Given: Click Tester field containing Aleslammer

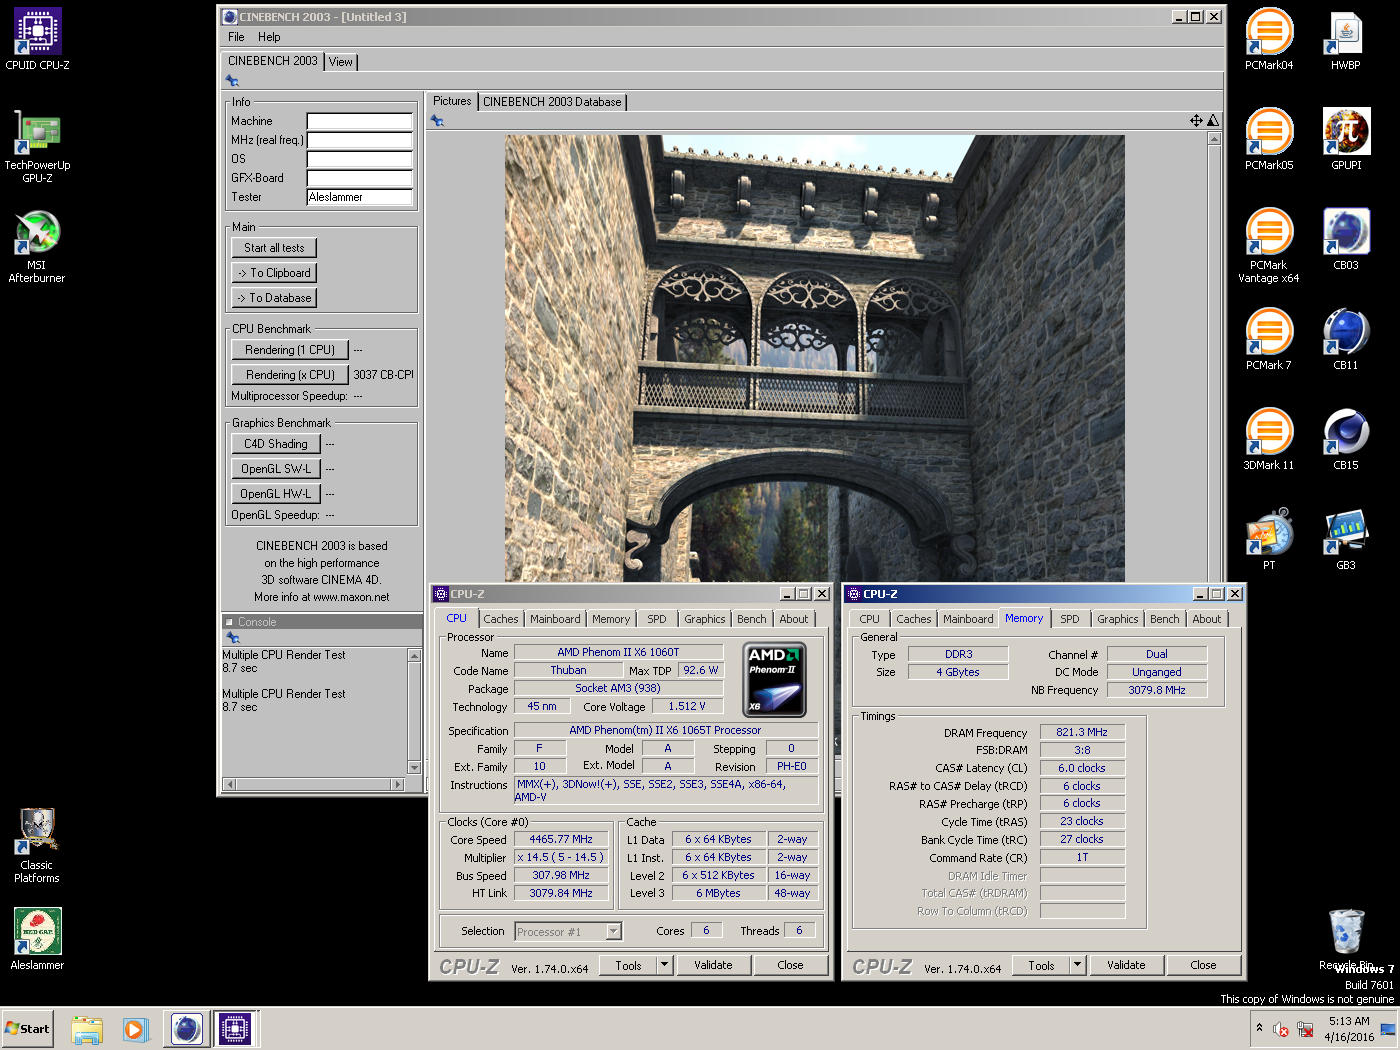Looking at the screenshot, I should 360,197.
